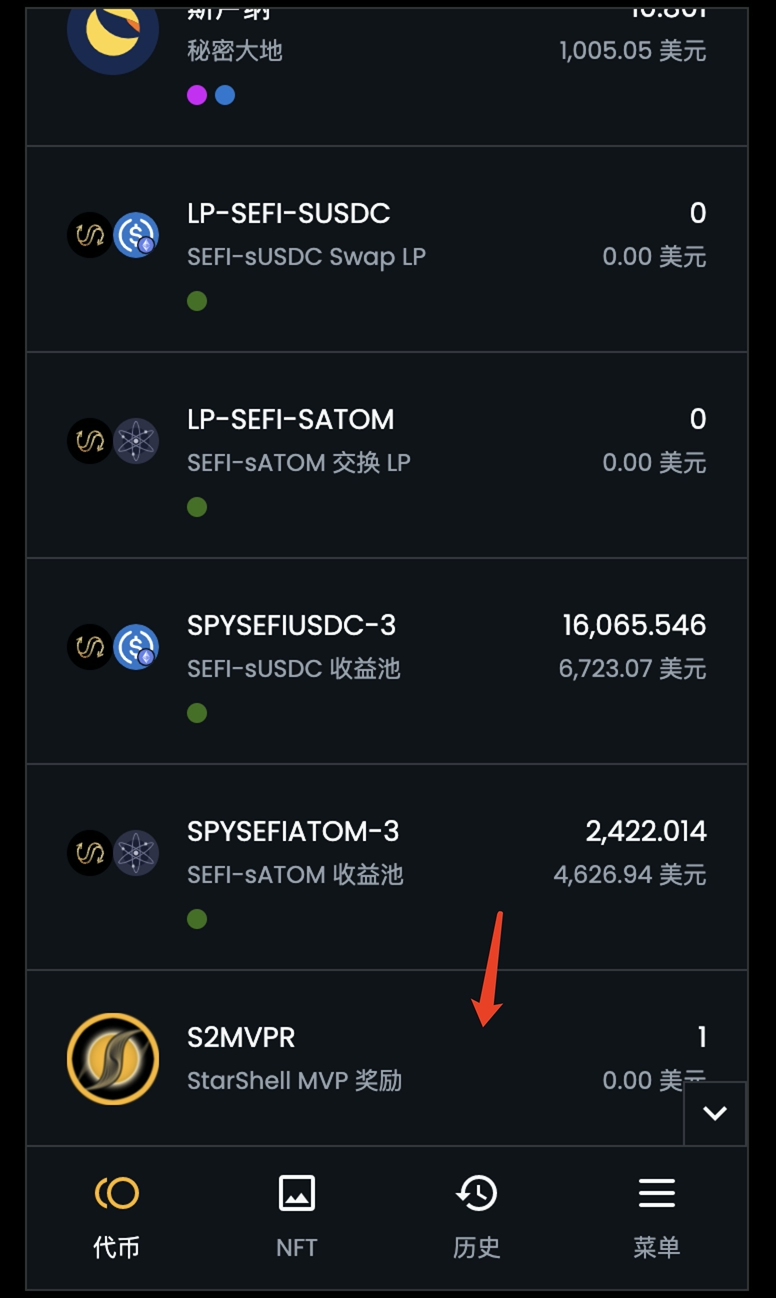Open the Tokens tab icon
This screenshot has width=776, height=1298.
pos(117,1193)
